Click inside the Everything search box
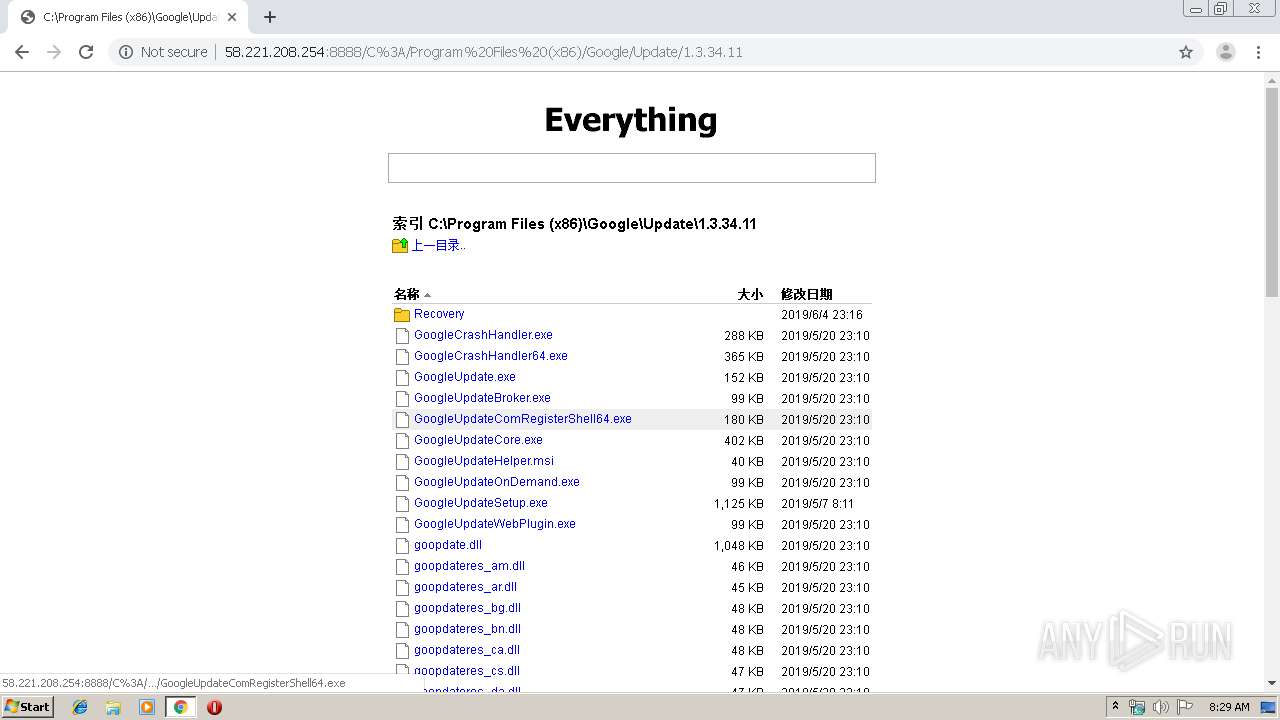 point(632,168)
